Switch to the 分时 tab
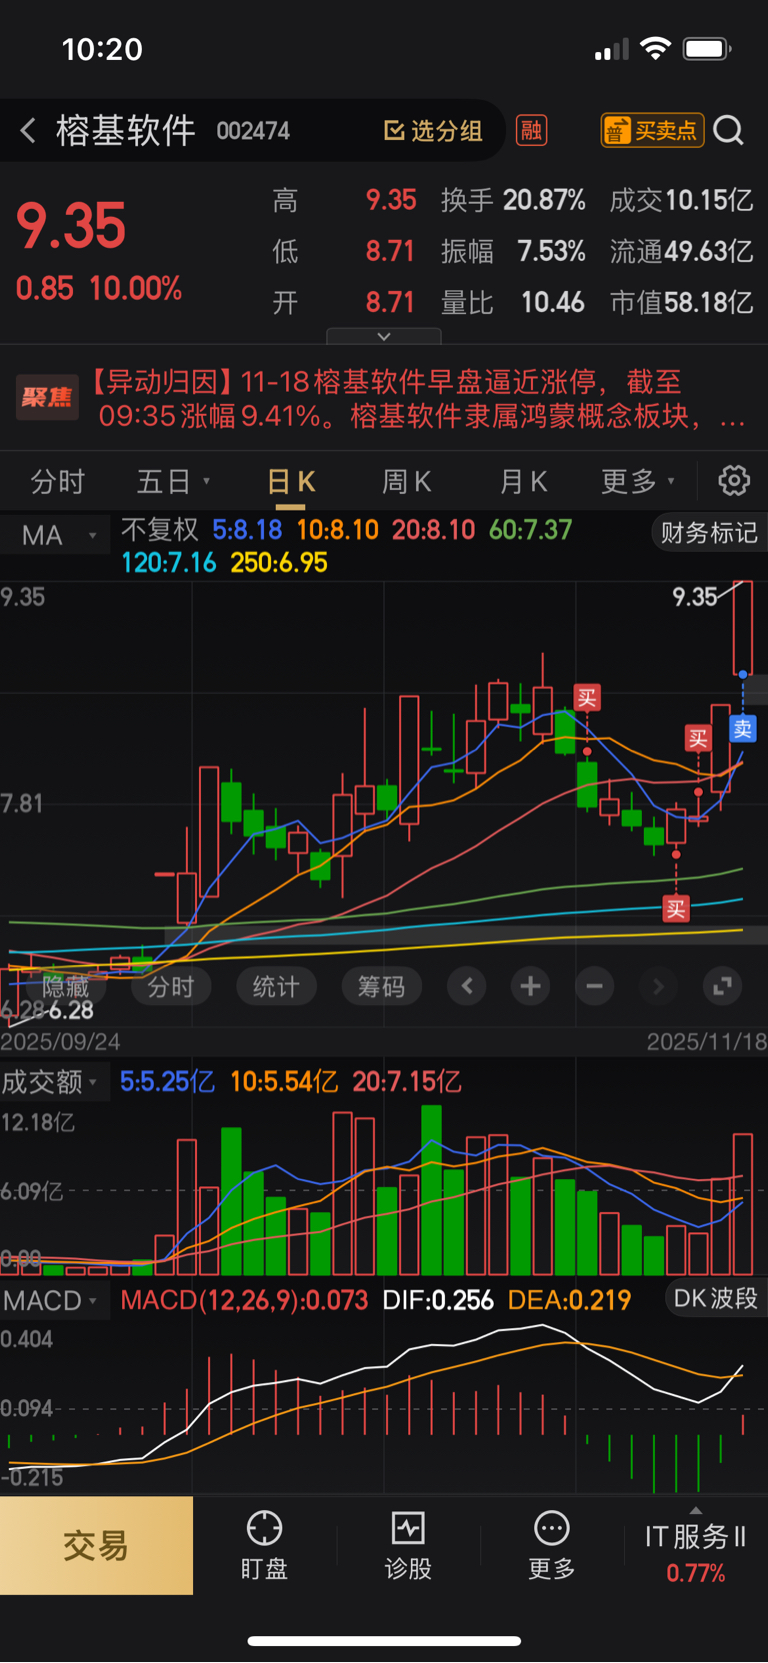This screenshot has height=1663, width=768. click(58, 481)
